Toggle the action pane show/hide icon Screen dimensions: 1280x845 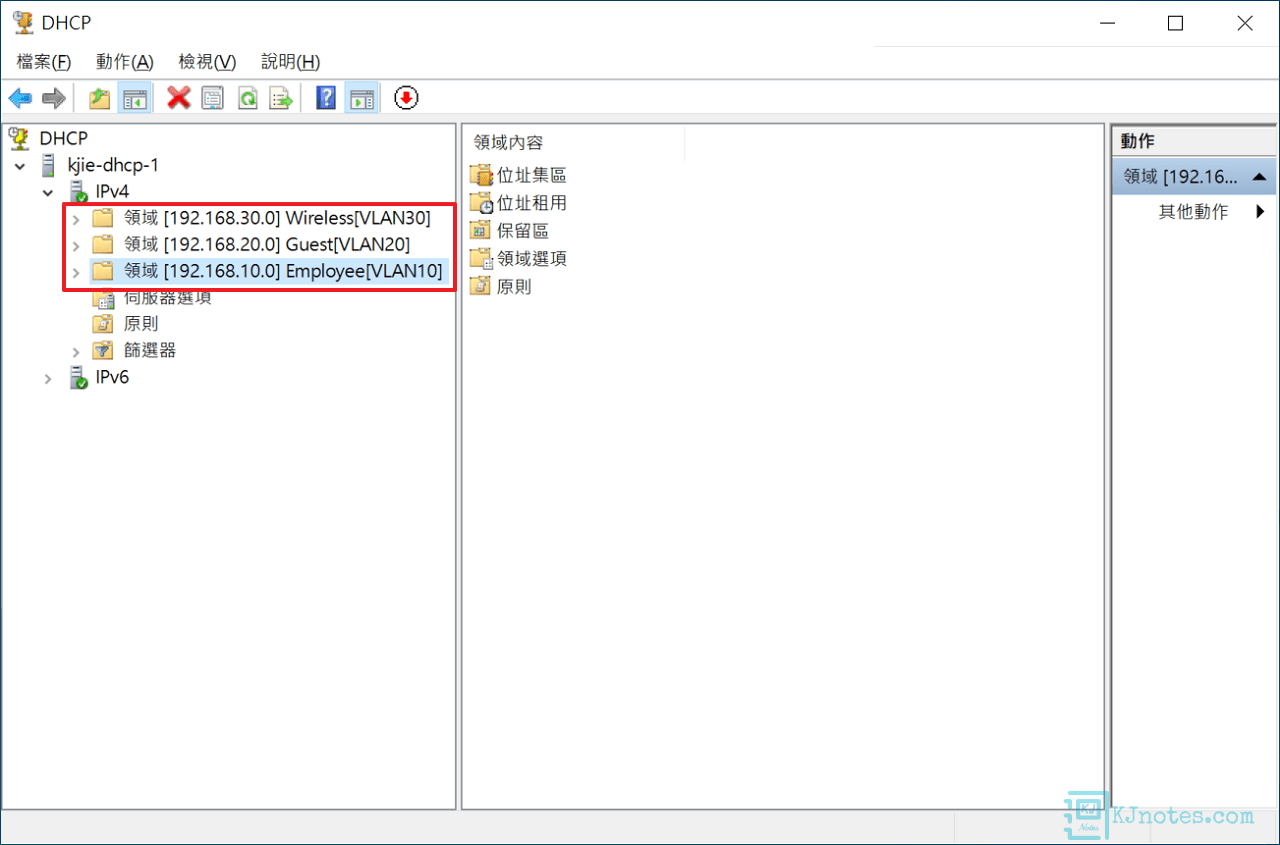(x=362, y=98)
